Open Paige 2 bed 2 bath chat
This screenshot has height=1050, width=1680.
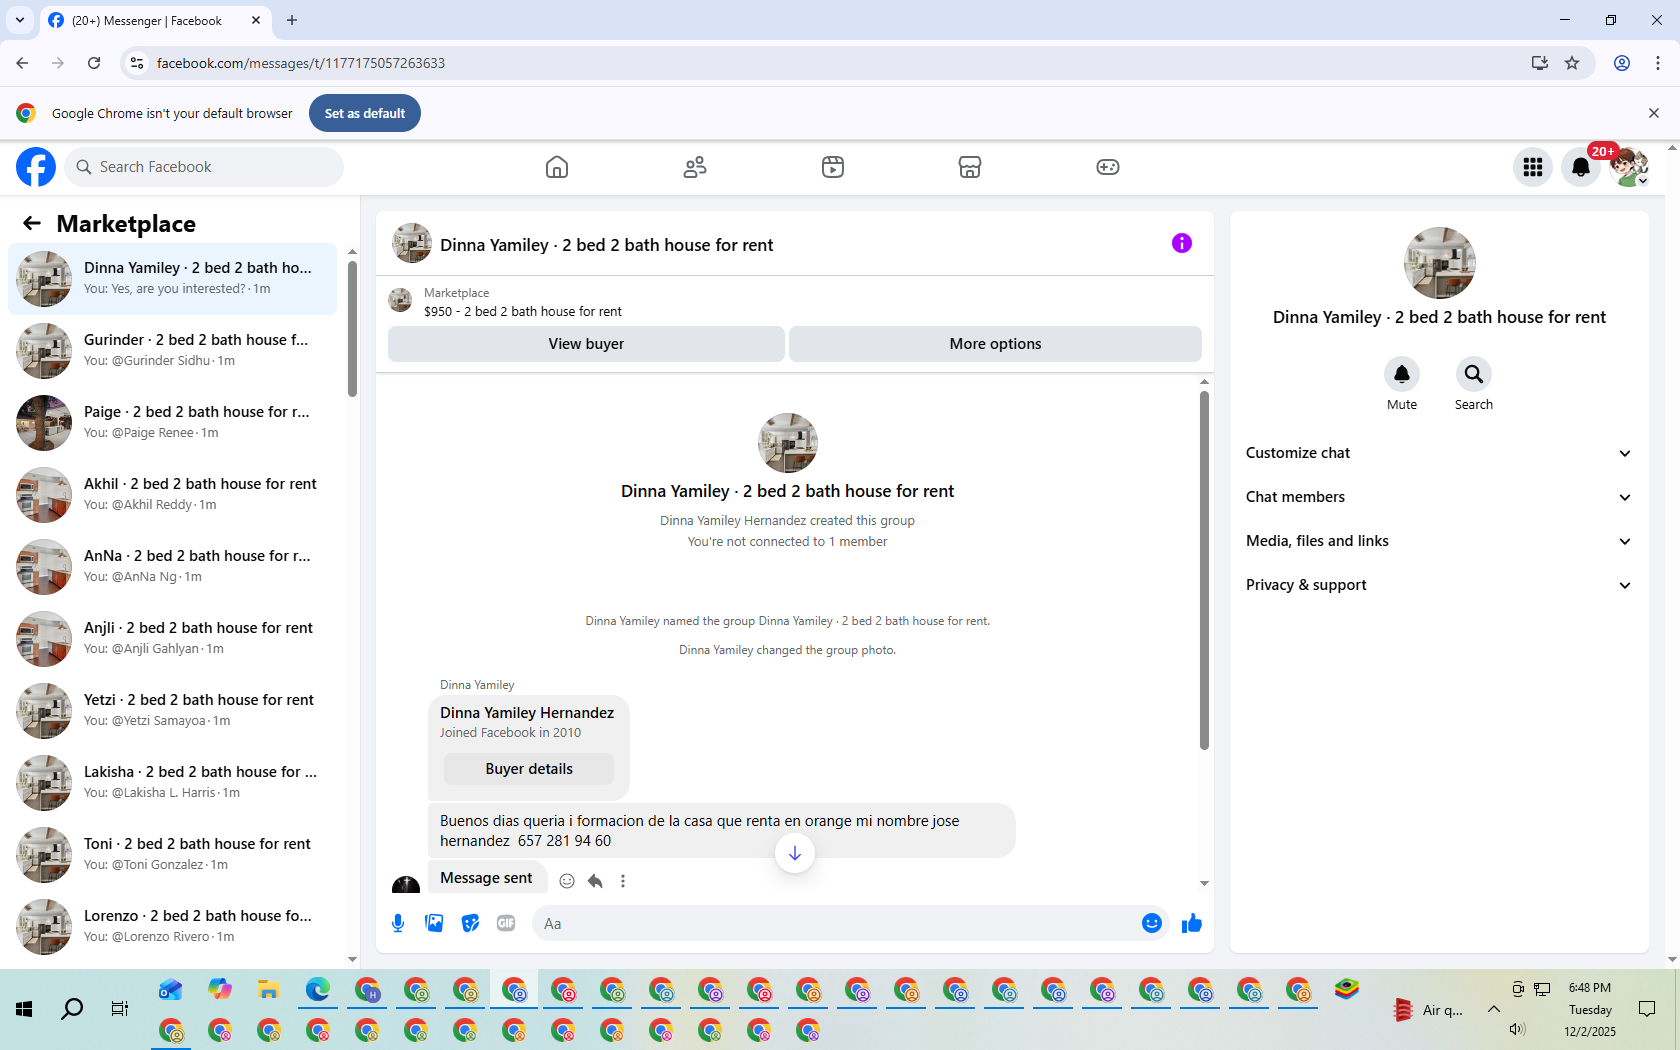(173, 423)
